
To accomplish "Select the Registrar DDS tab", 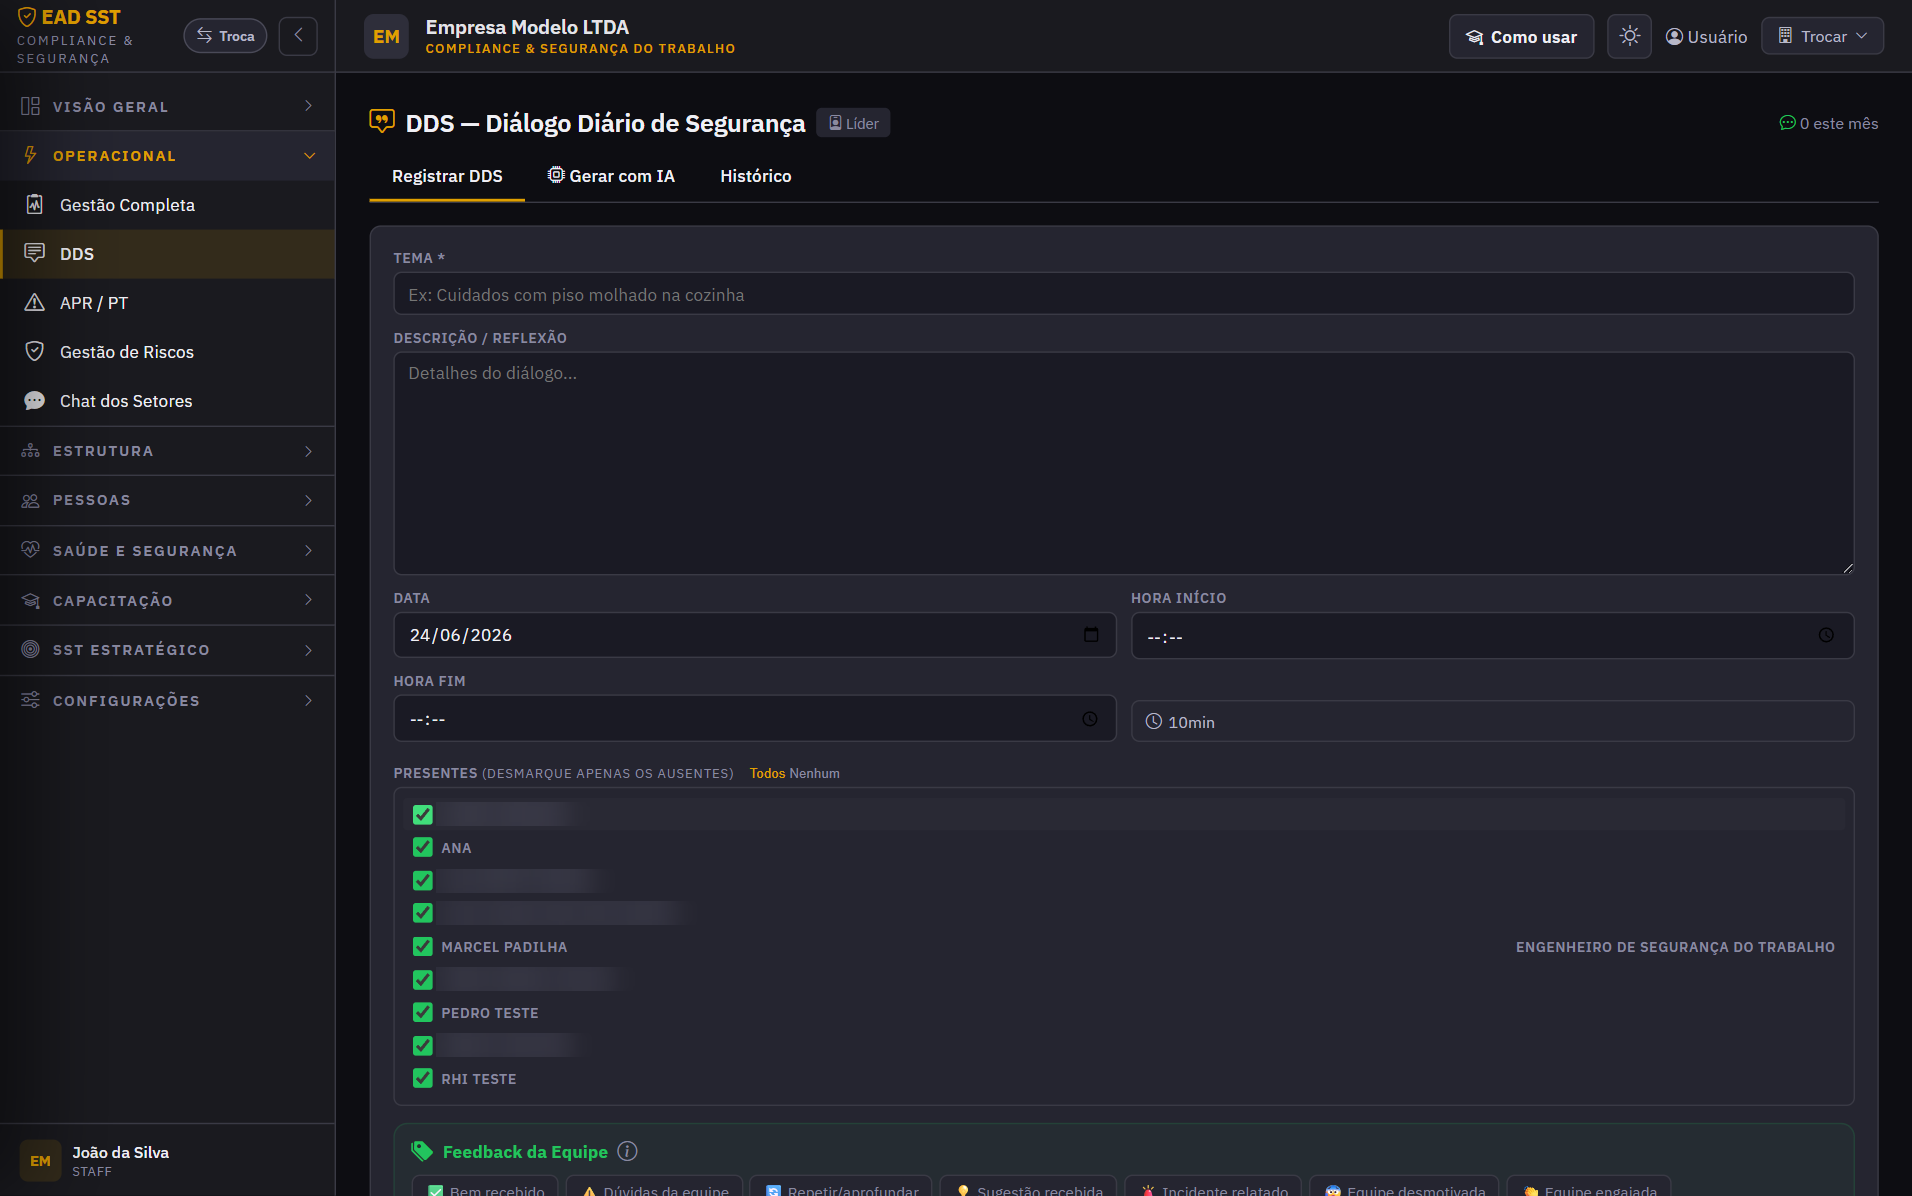I will (x=447, y=176).
